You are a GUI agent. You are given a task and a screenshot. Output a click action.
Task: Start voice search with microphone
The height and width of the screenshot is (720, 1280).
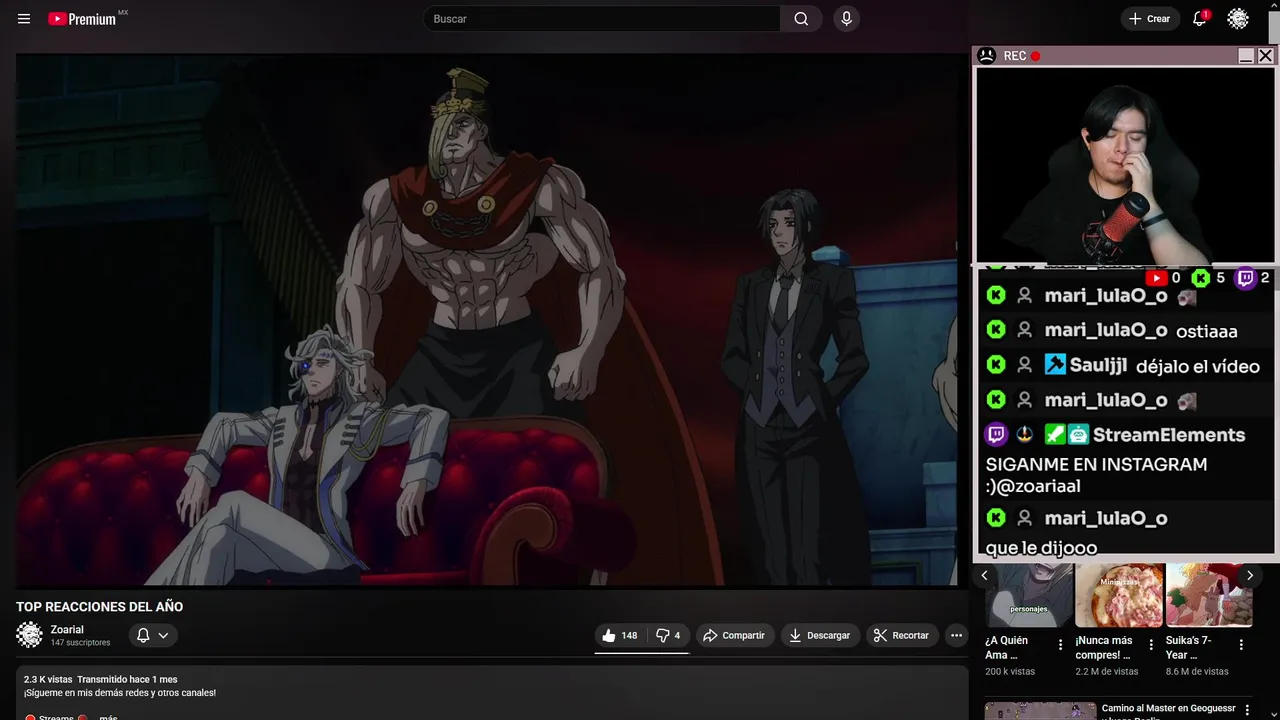pos(847,19)
